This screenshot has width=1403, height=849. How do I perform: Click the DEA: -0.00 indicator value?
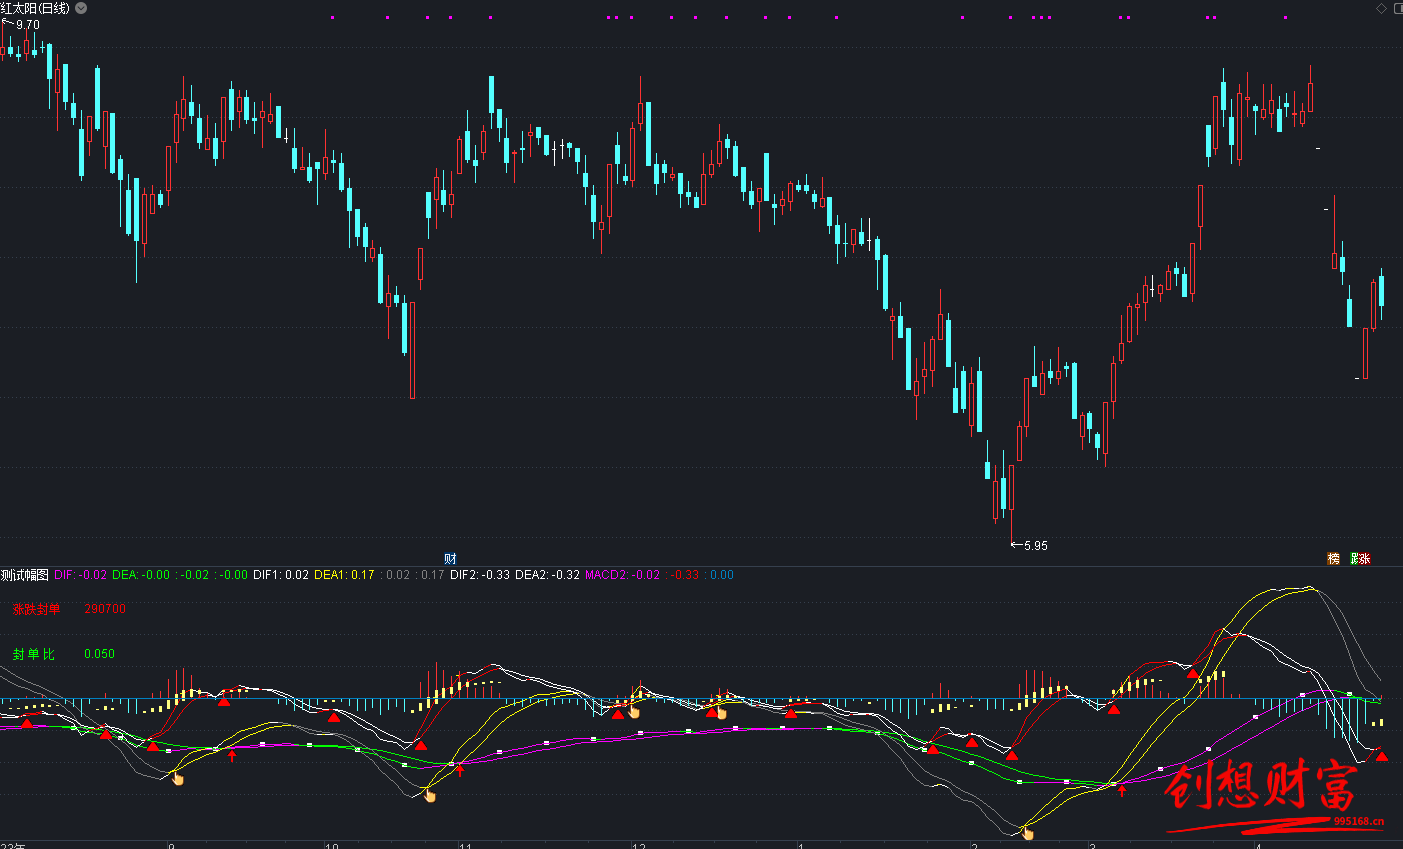[x=141, y=575]
